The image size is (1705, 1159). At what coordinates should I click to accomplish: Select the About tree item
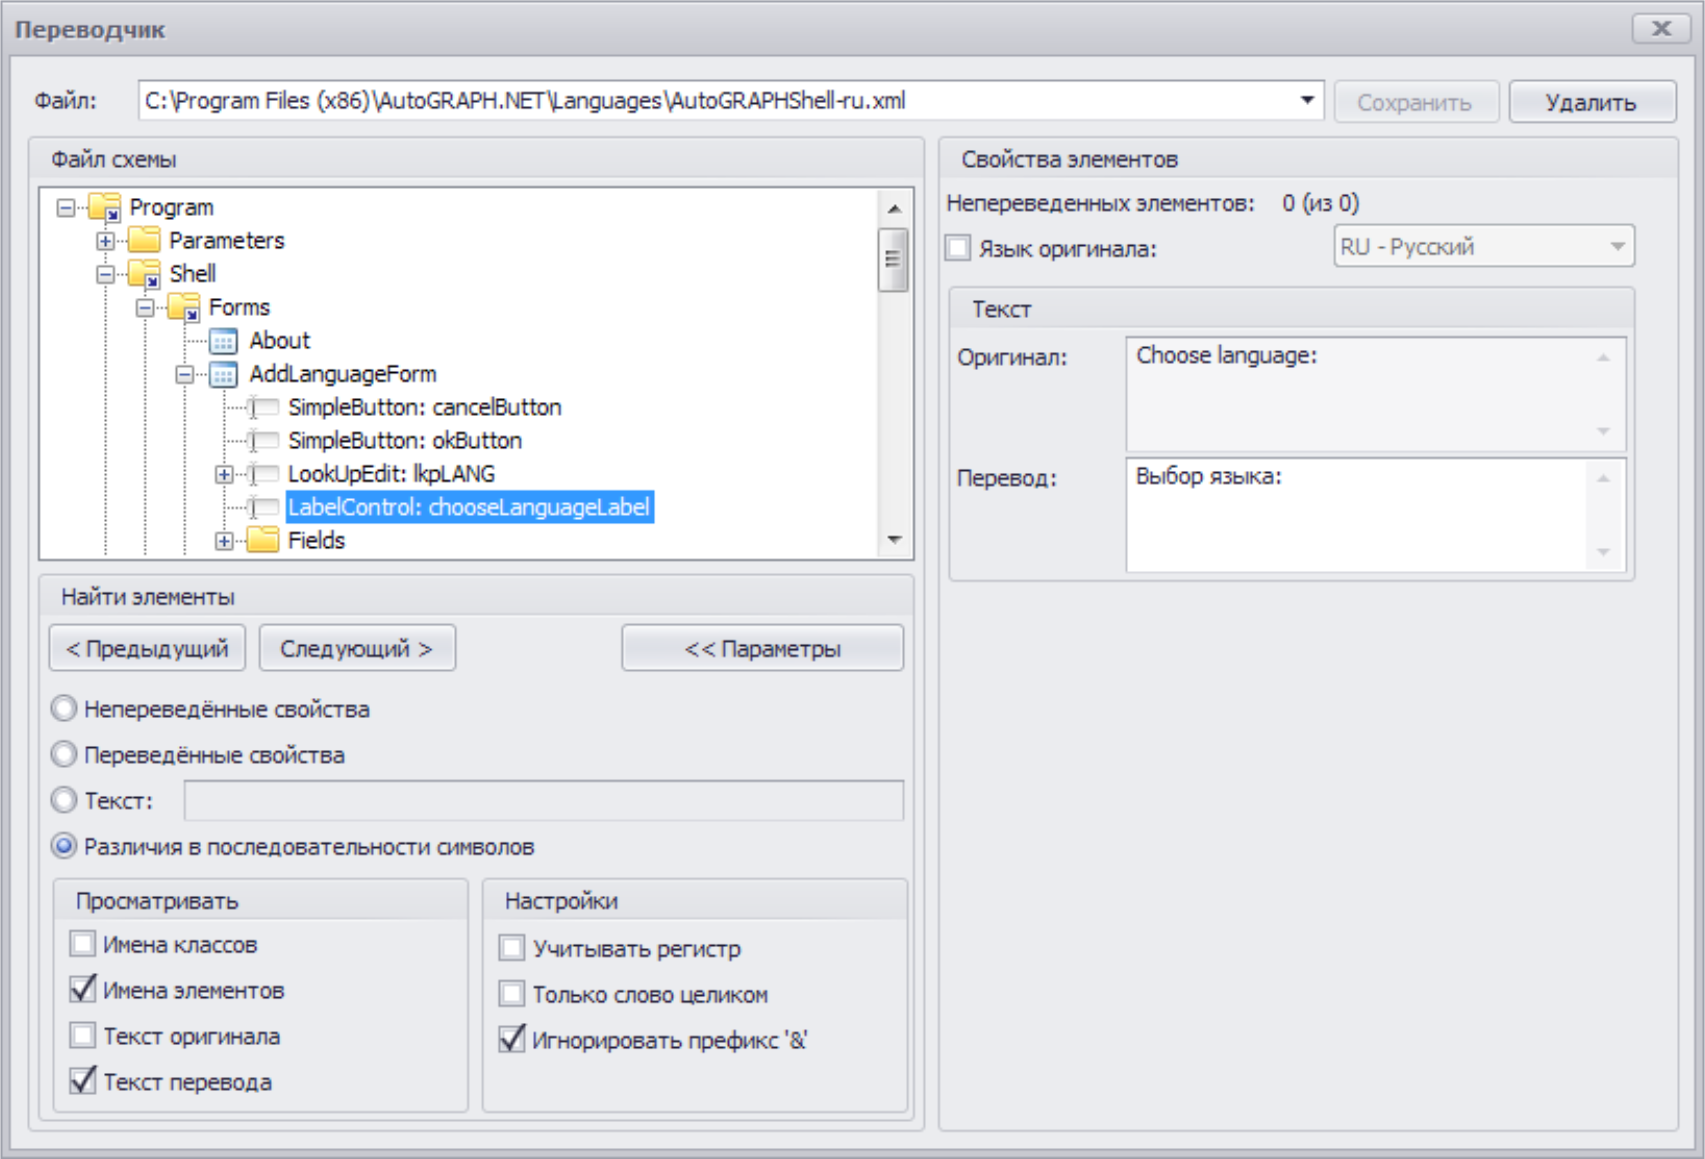click(280, 341)
